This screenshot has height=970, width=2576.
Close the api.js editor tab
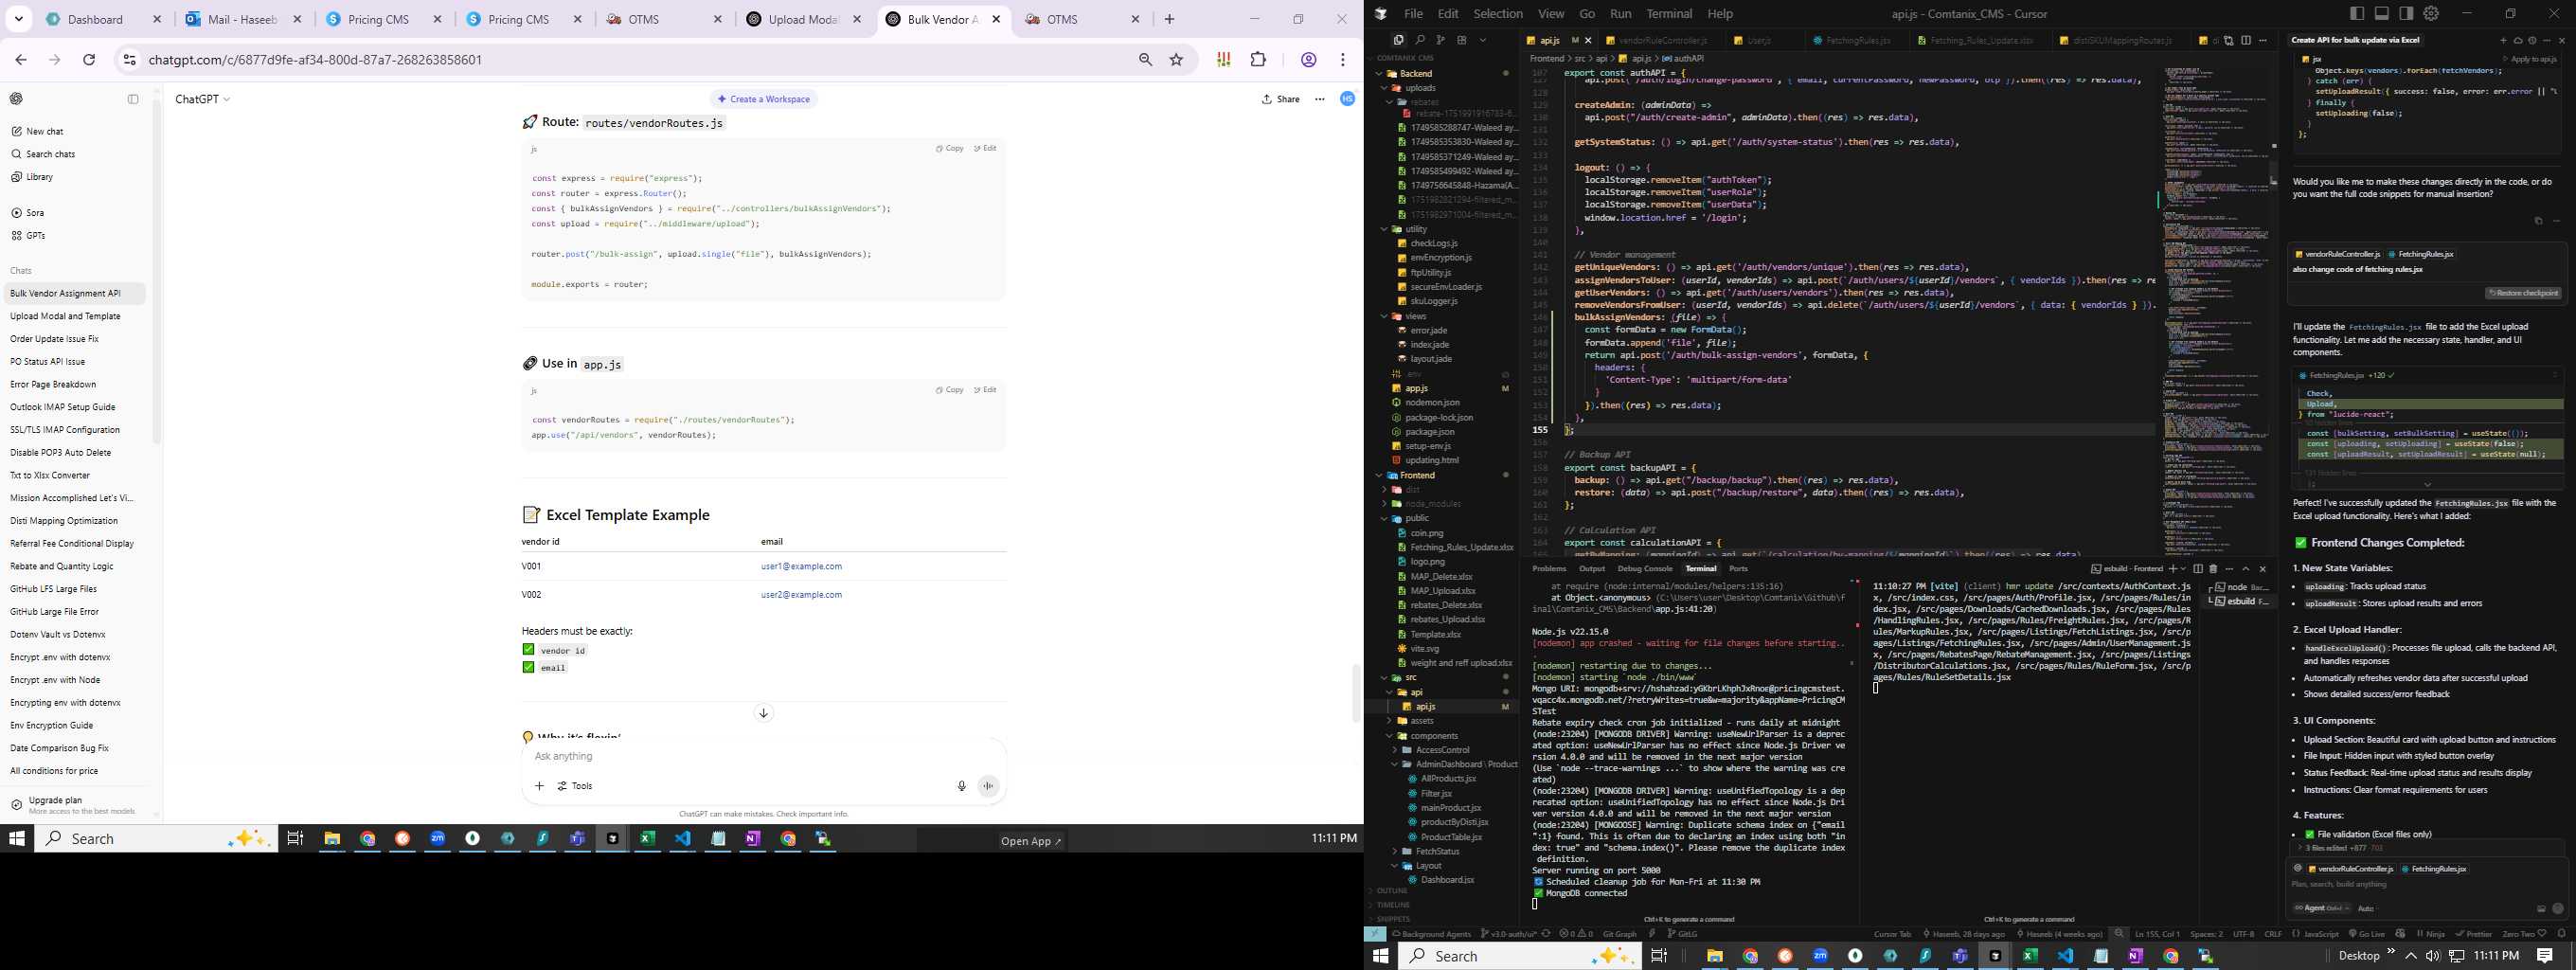(x=1589, y=40)
